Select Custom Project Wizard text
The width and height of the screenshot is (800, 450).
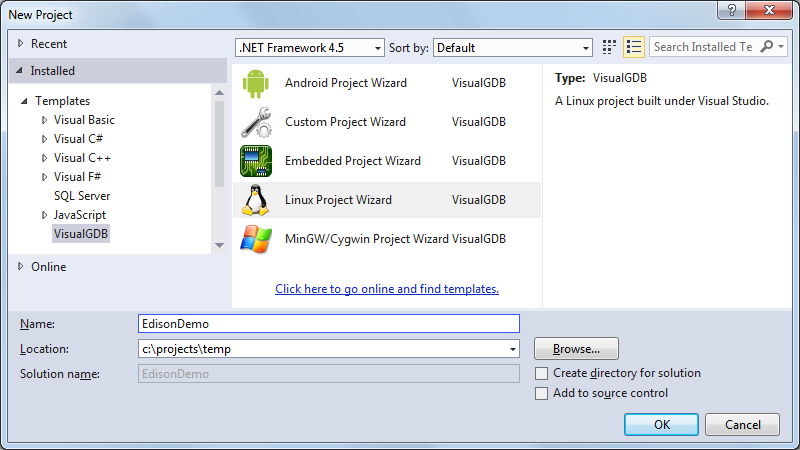point(345,122)
